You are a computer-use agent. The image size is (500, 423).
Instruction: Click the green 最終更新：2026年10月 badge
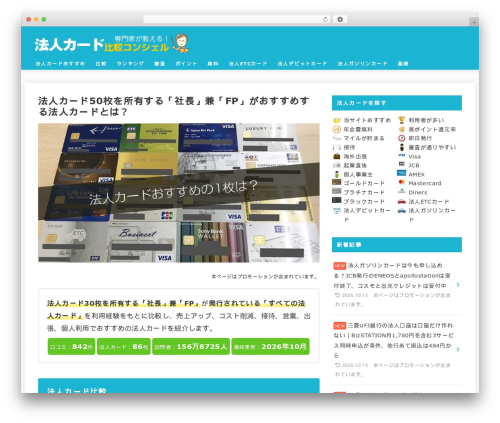[270, 347]
